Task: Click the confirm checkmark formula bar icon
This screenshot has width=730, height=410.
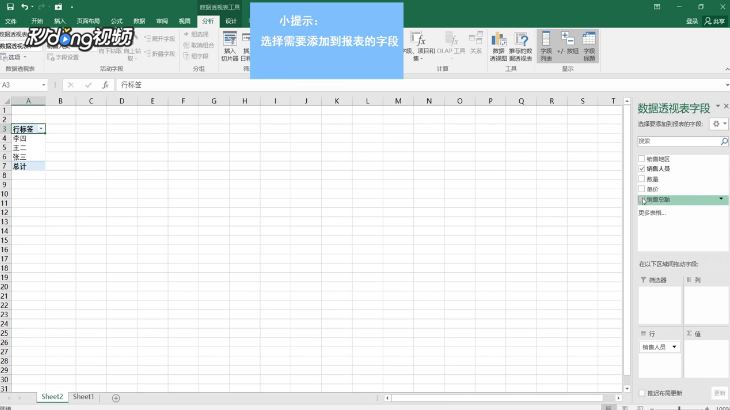Action: [88, 85]
